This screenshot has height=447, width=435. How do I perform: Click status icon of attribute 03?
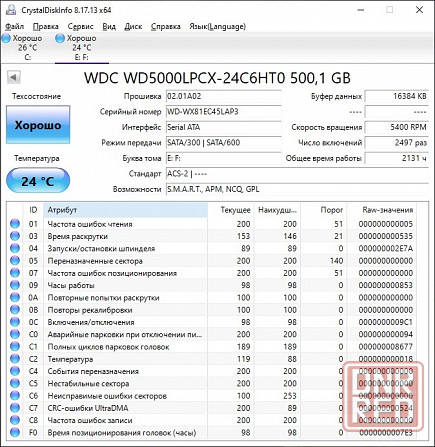tap(15, 236)
